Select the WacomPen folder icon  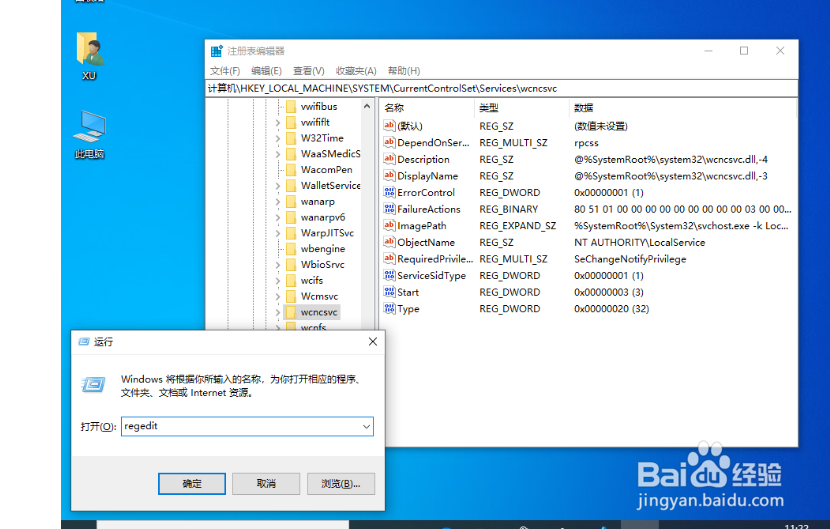point(291,169)
